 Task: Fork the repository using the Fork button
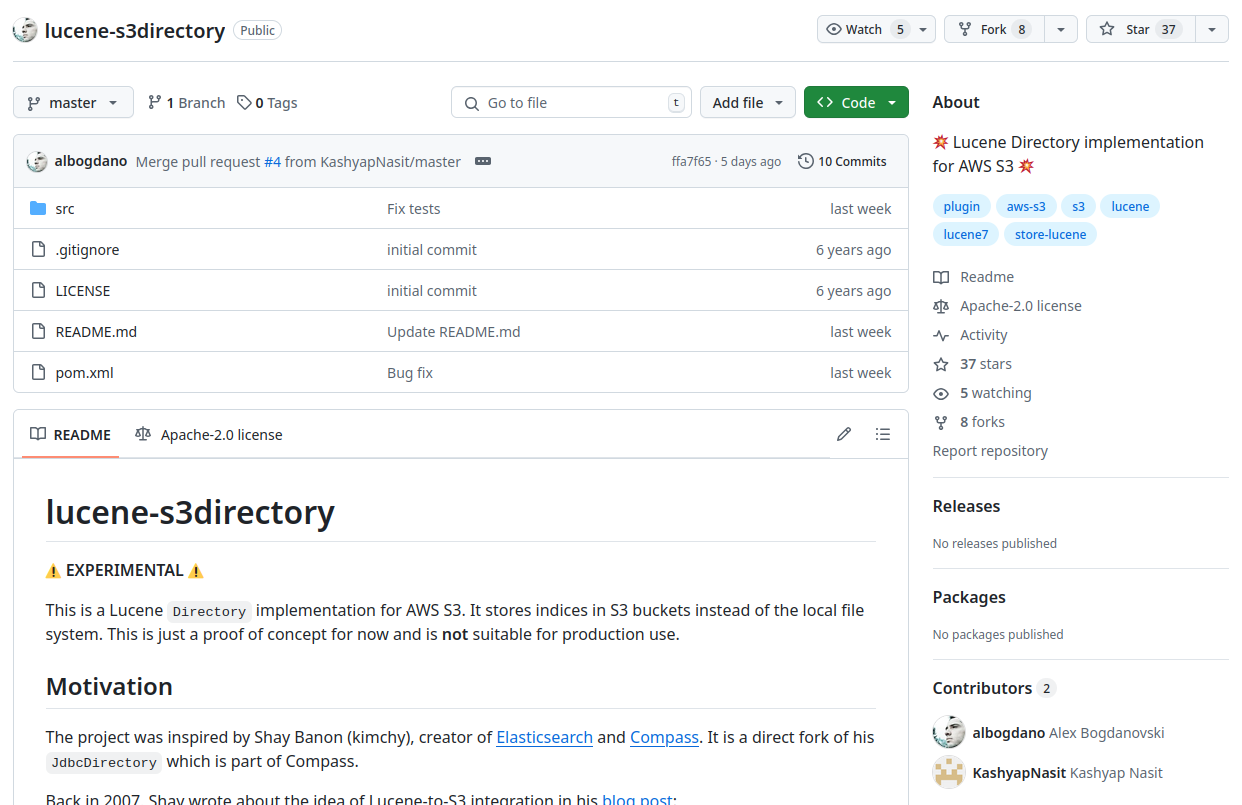pyautogui.click(x=994, y=29)
